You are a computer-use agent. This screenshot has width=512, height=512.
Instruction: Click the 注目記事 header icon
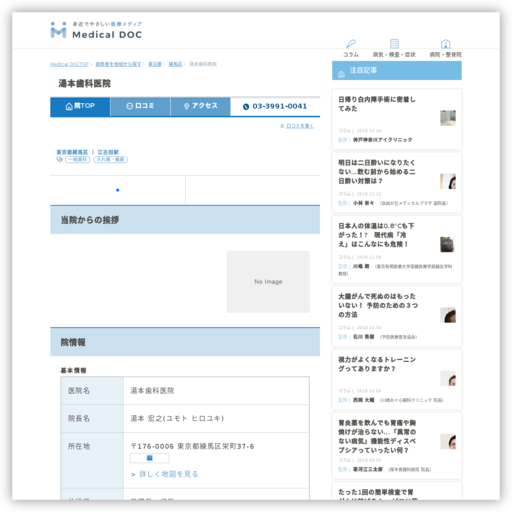(341, 74)
